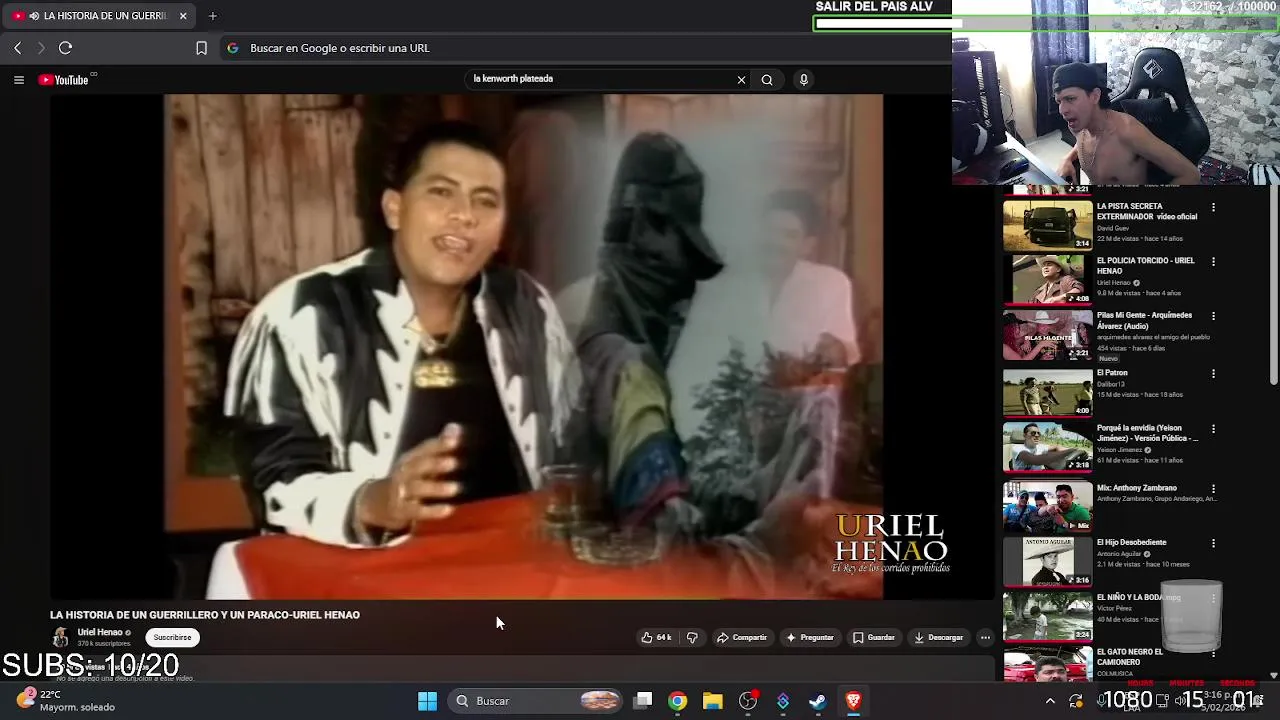Run the search with the magnifier icon
The width and height of the screenshot is (1280, 720).
pyautogui.click(x=767, y=80)
